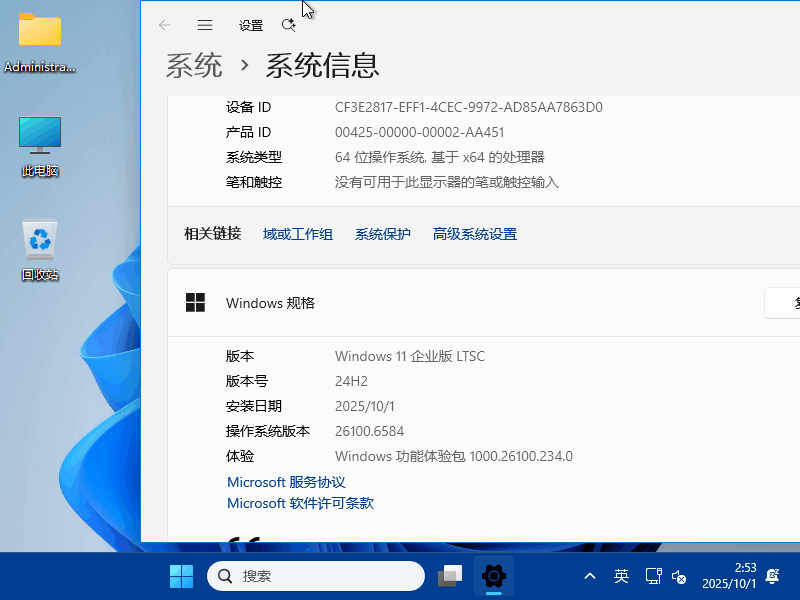Click the 英 input language indicator

[x=621, y=576]
